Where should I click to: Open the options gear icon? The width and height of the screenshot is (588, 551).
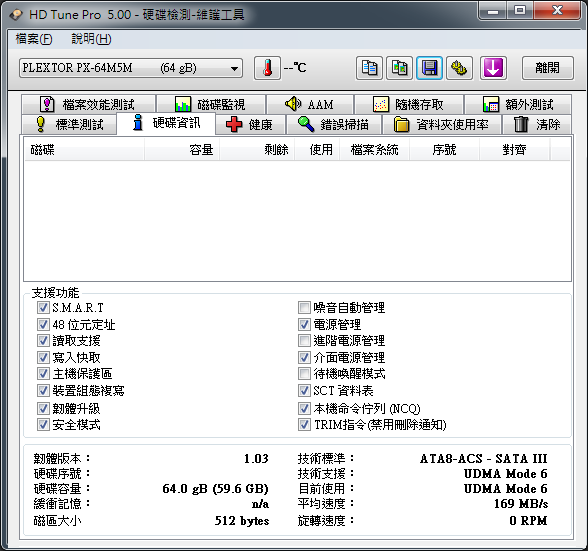pyautogui.click(x=459, y=68)
